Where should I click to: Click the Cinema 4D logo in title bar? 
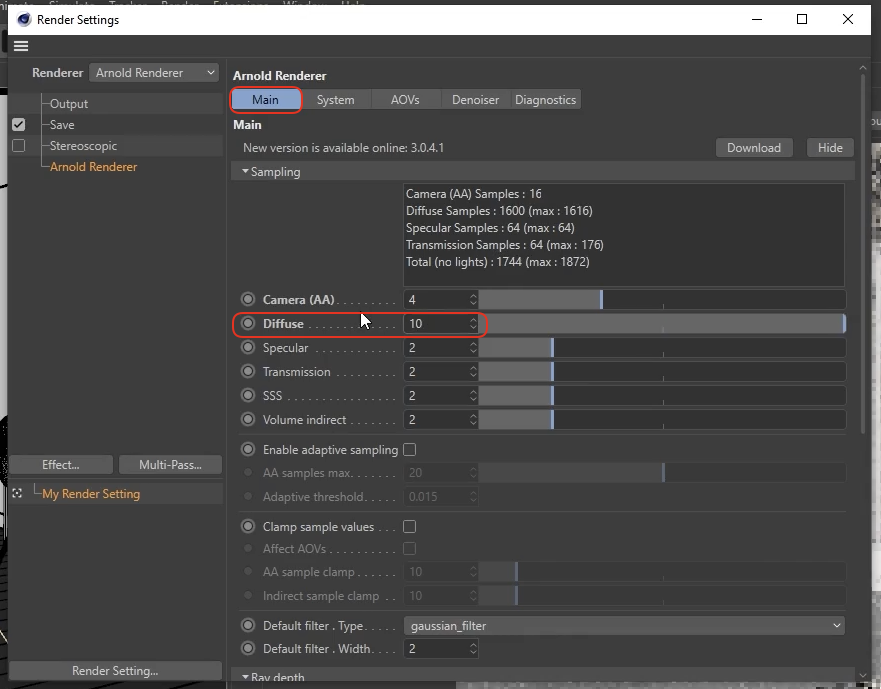24,20
